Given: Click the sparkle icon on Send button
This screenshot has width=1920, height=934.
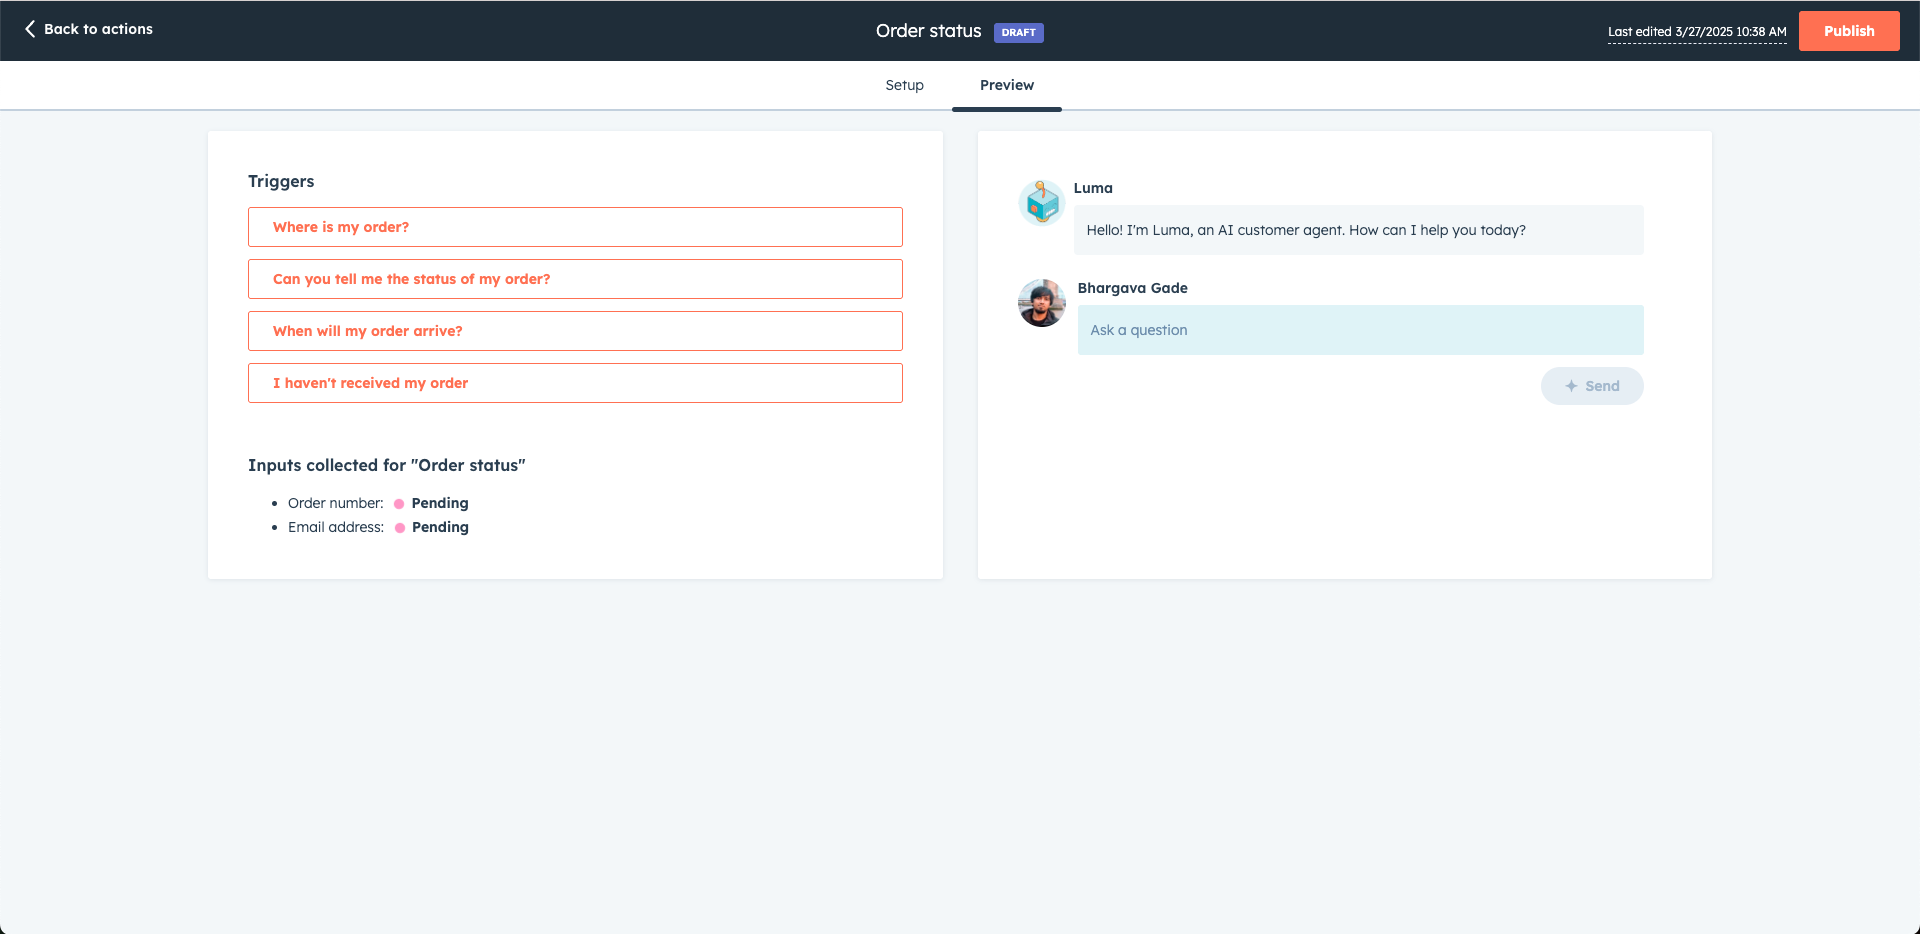Looking at the screenshot, I should coord(1571,386).
